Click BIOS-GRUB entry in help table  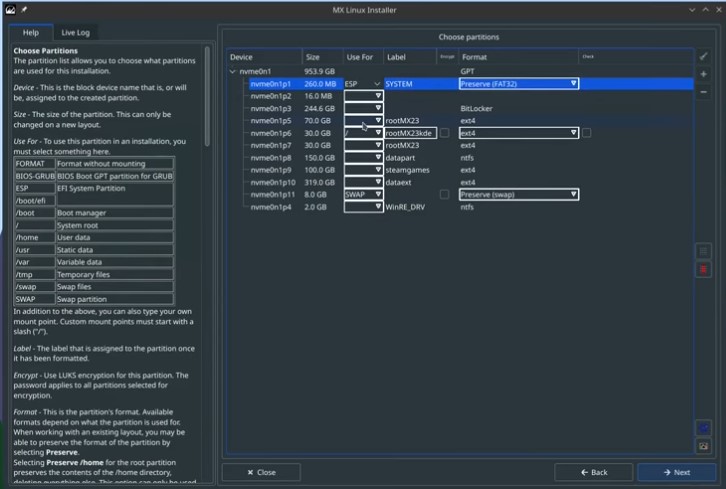click(35, 176)
